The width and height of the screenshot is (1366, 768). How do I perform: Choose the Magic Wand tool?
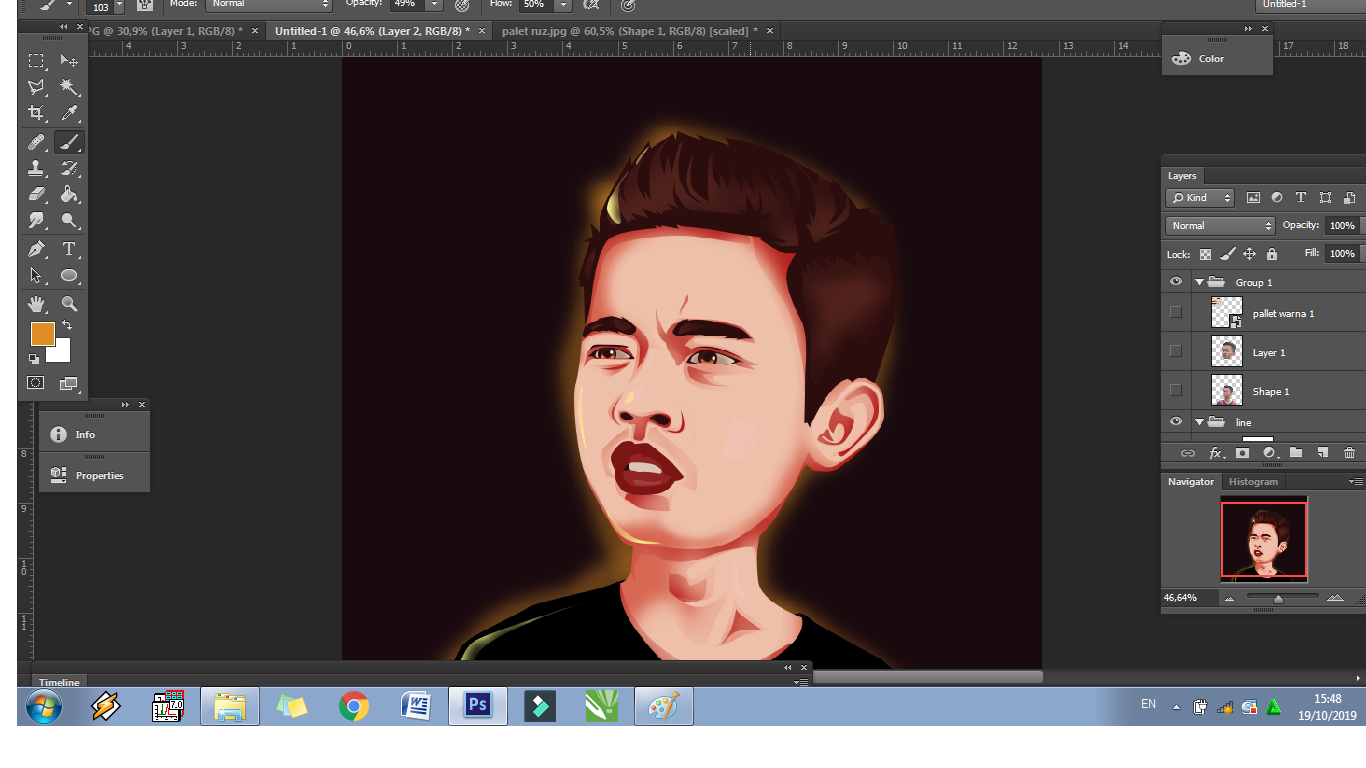(x=69, y=88)
